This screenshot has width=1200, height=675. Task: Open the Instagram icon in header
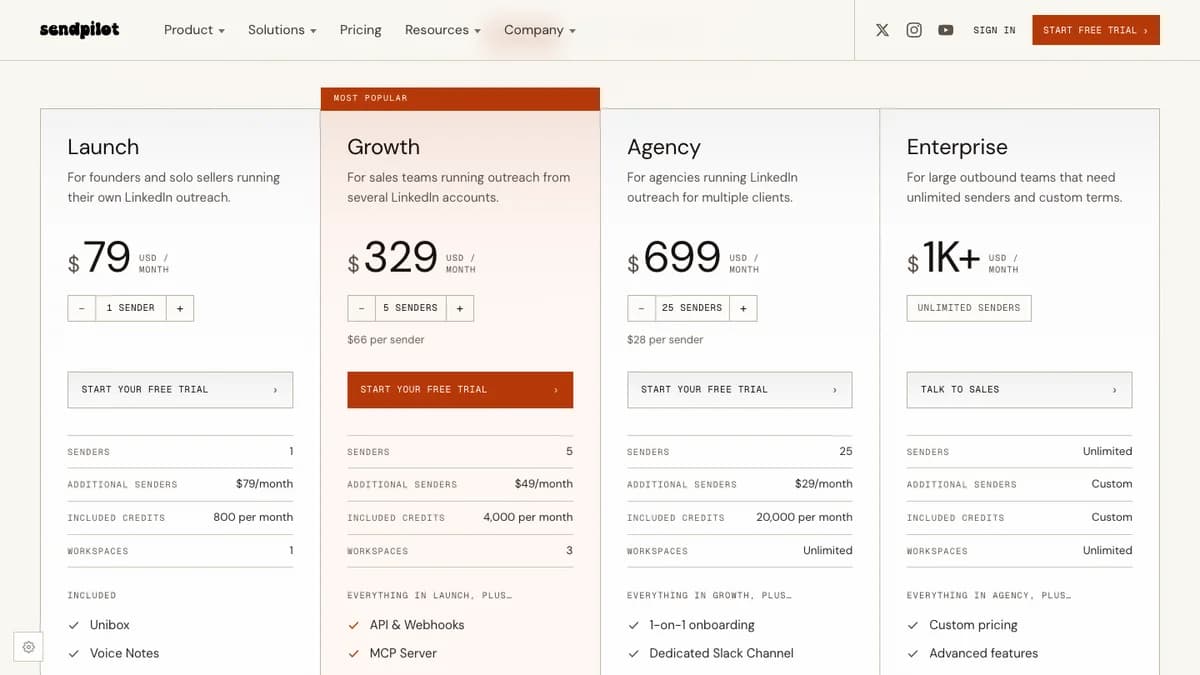914,30
